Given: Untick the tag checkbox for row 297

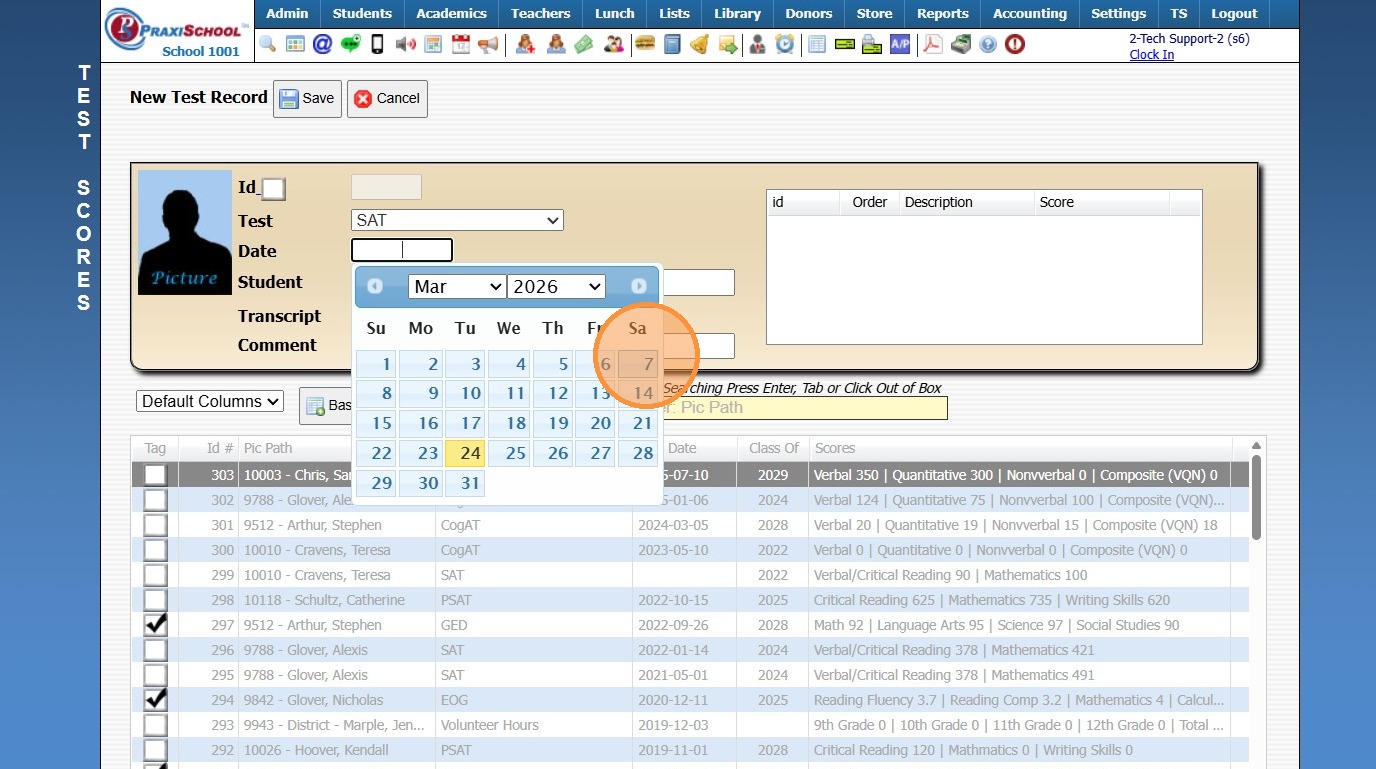Looking at the screenshot, I should 155,625.
